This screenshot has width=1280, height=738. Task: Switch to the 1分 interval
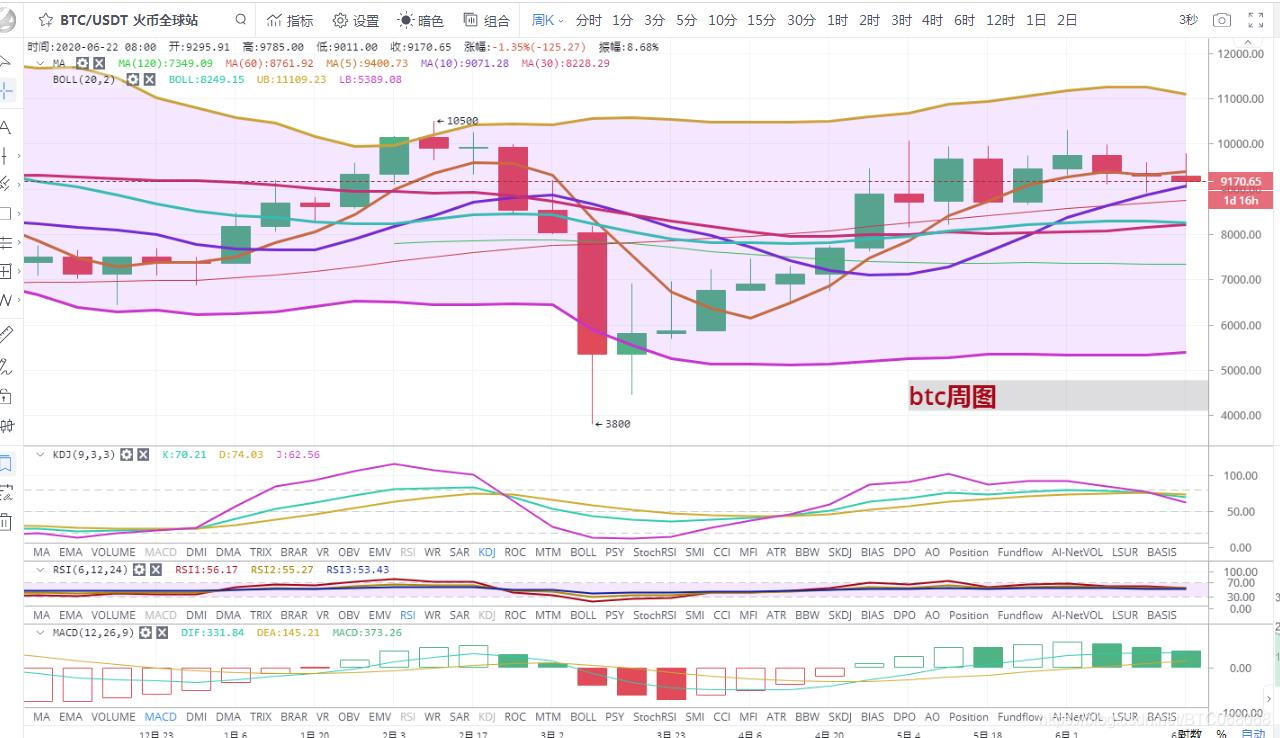pyautogui.click(x=623, y=20)
